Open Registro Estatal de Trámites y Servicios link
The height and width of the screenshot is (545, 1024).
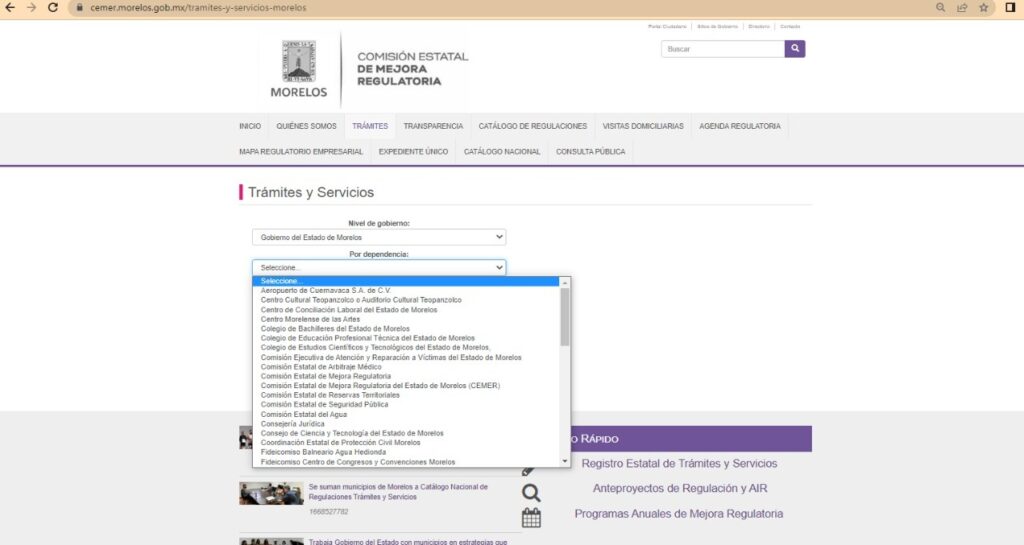click(679, 464)
